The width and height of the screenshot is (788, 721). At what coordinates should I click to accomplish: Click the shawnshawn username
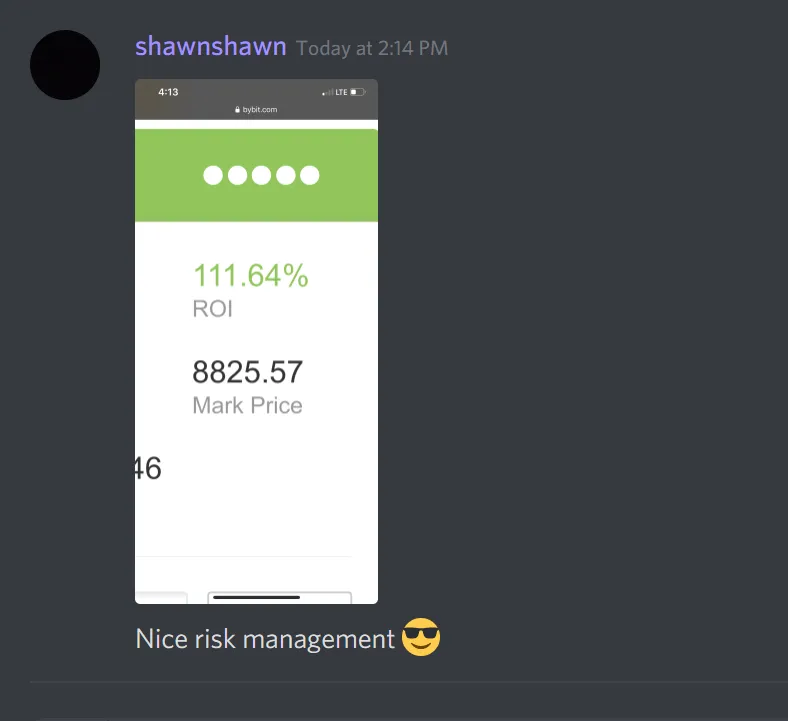[211, 47]
